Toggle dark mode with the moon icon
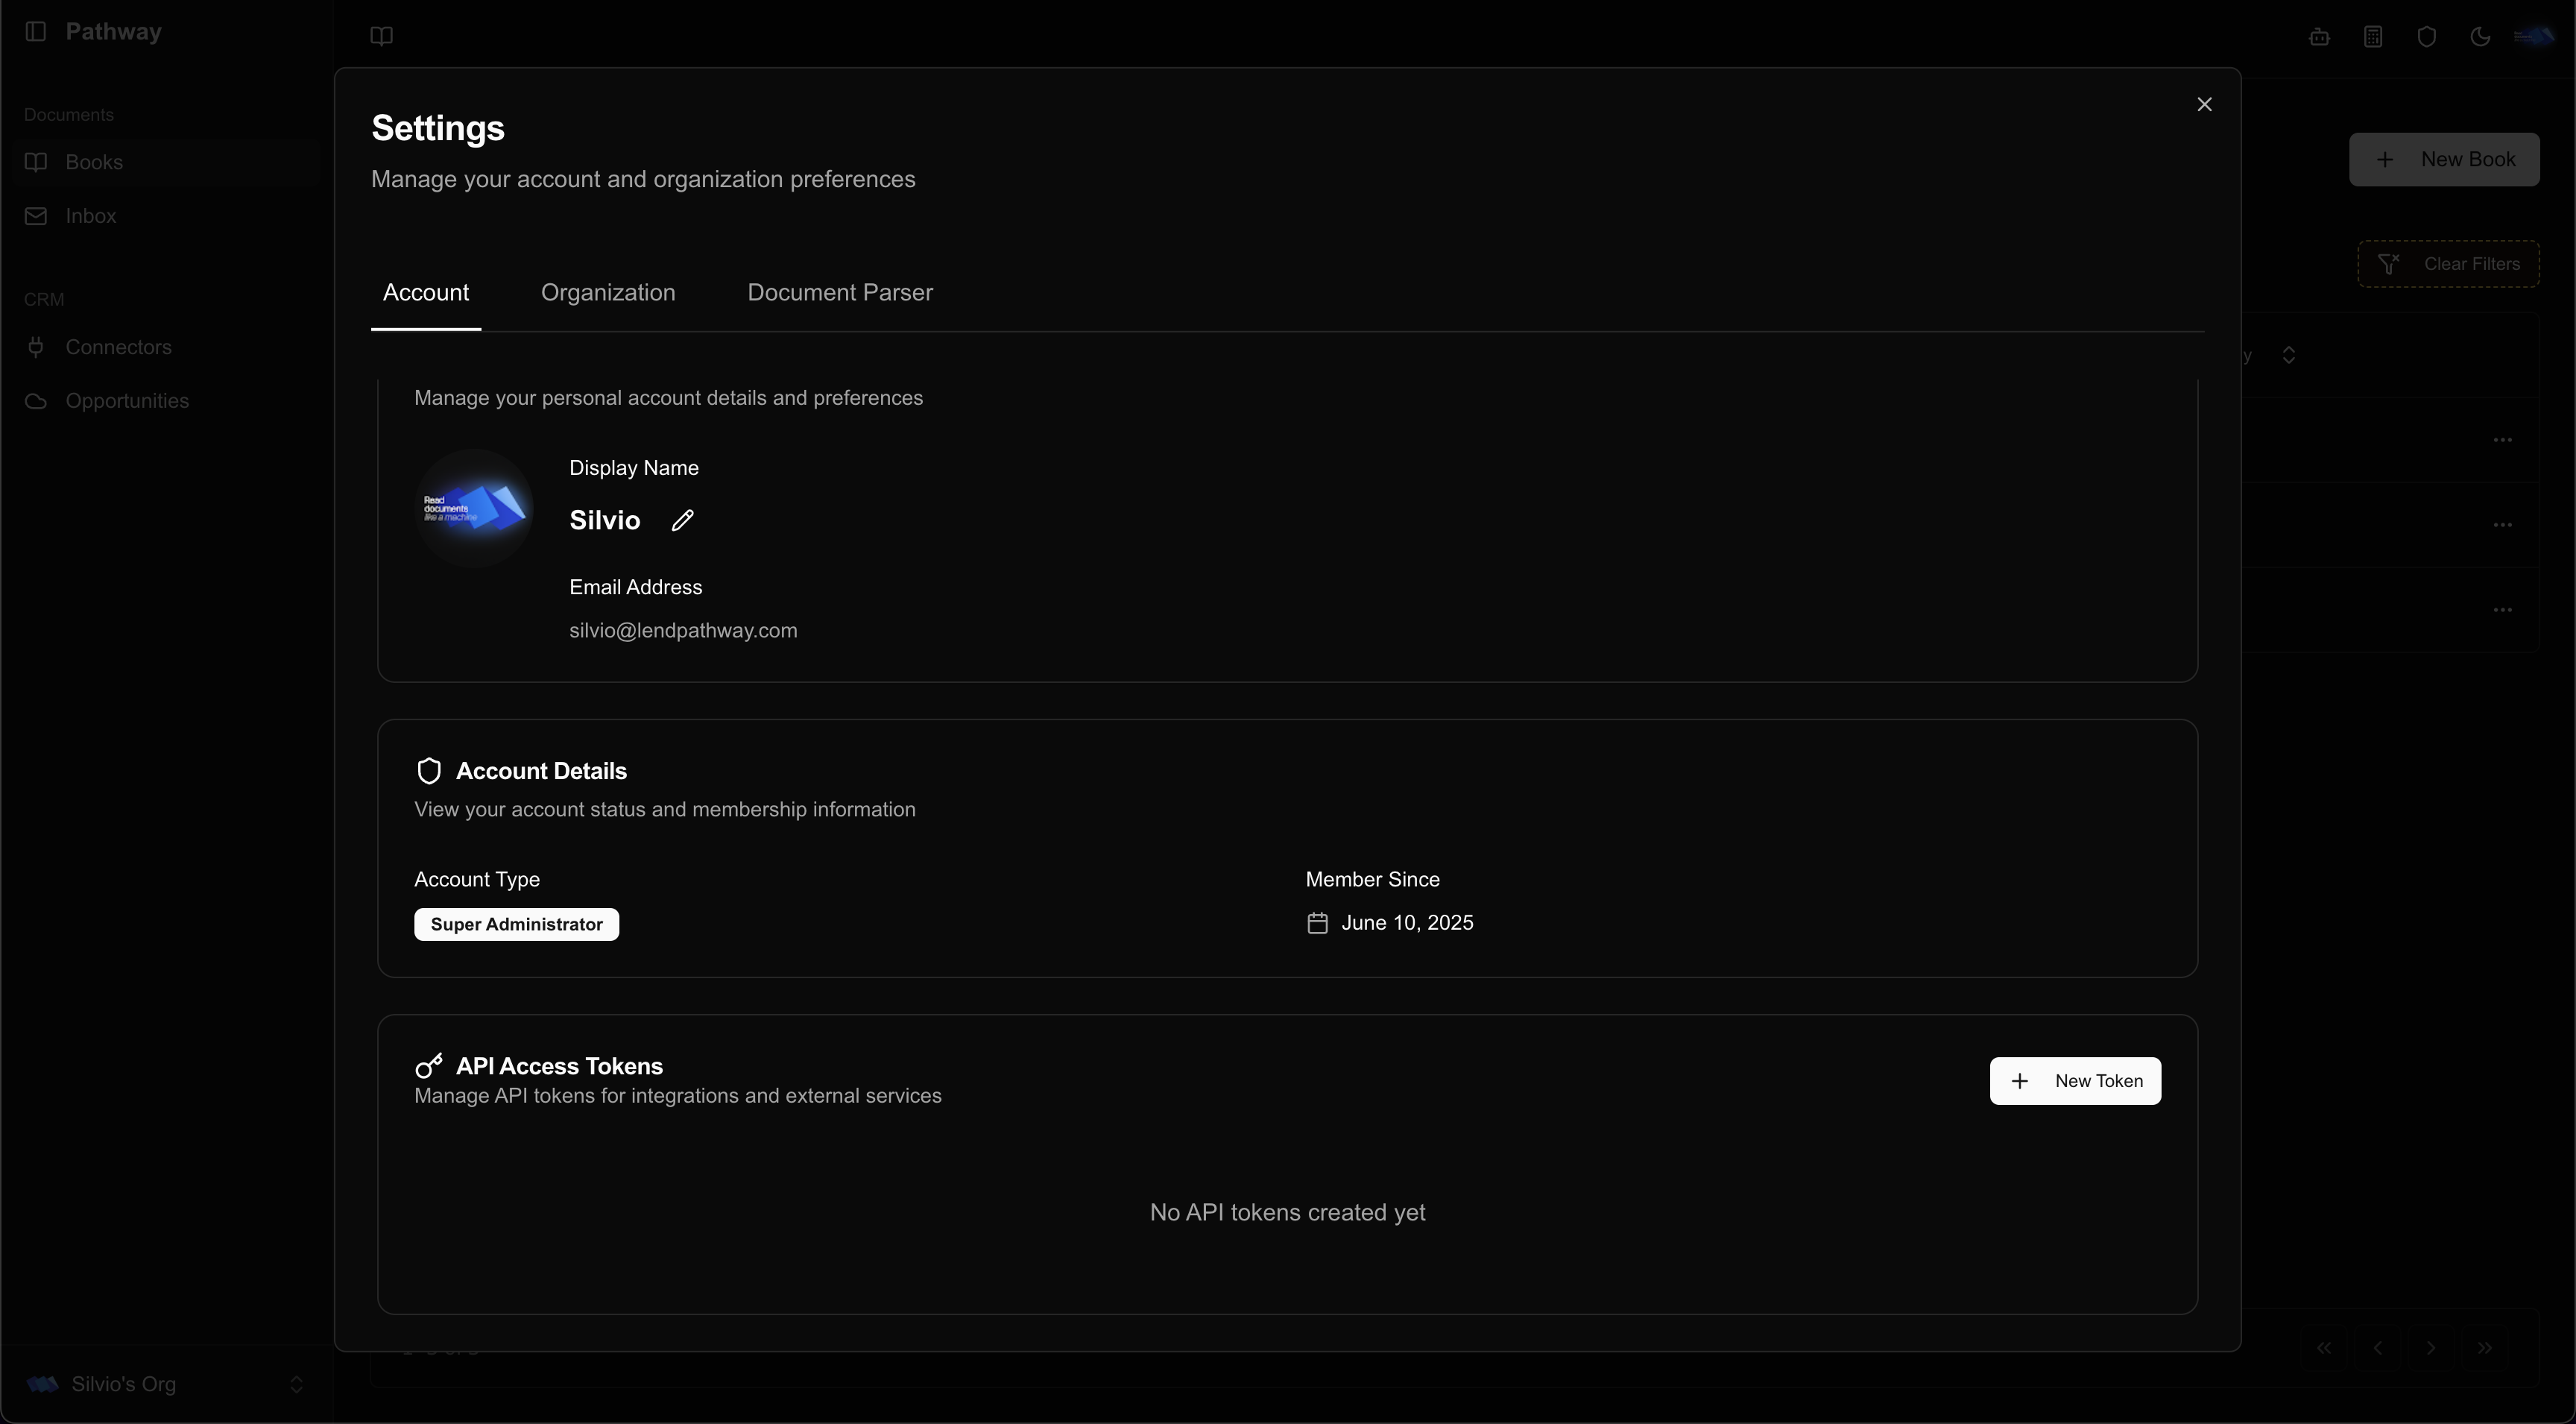This screenshot has width=2576, height=1424. [x=2480, y=37]
